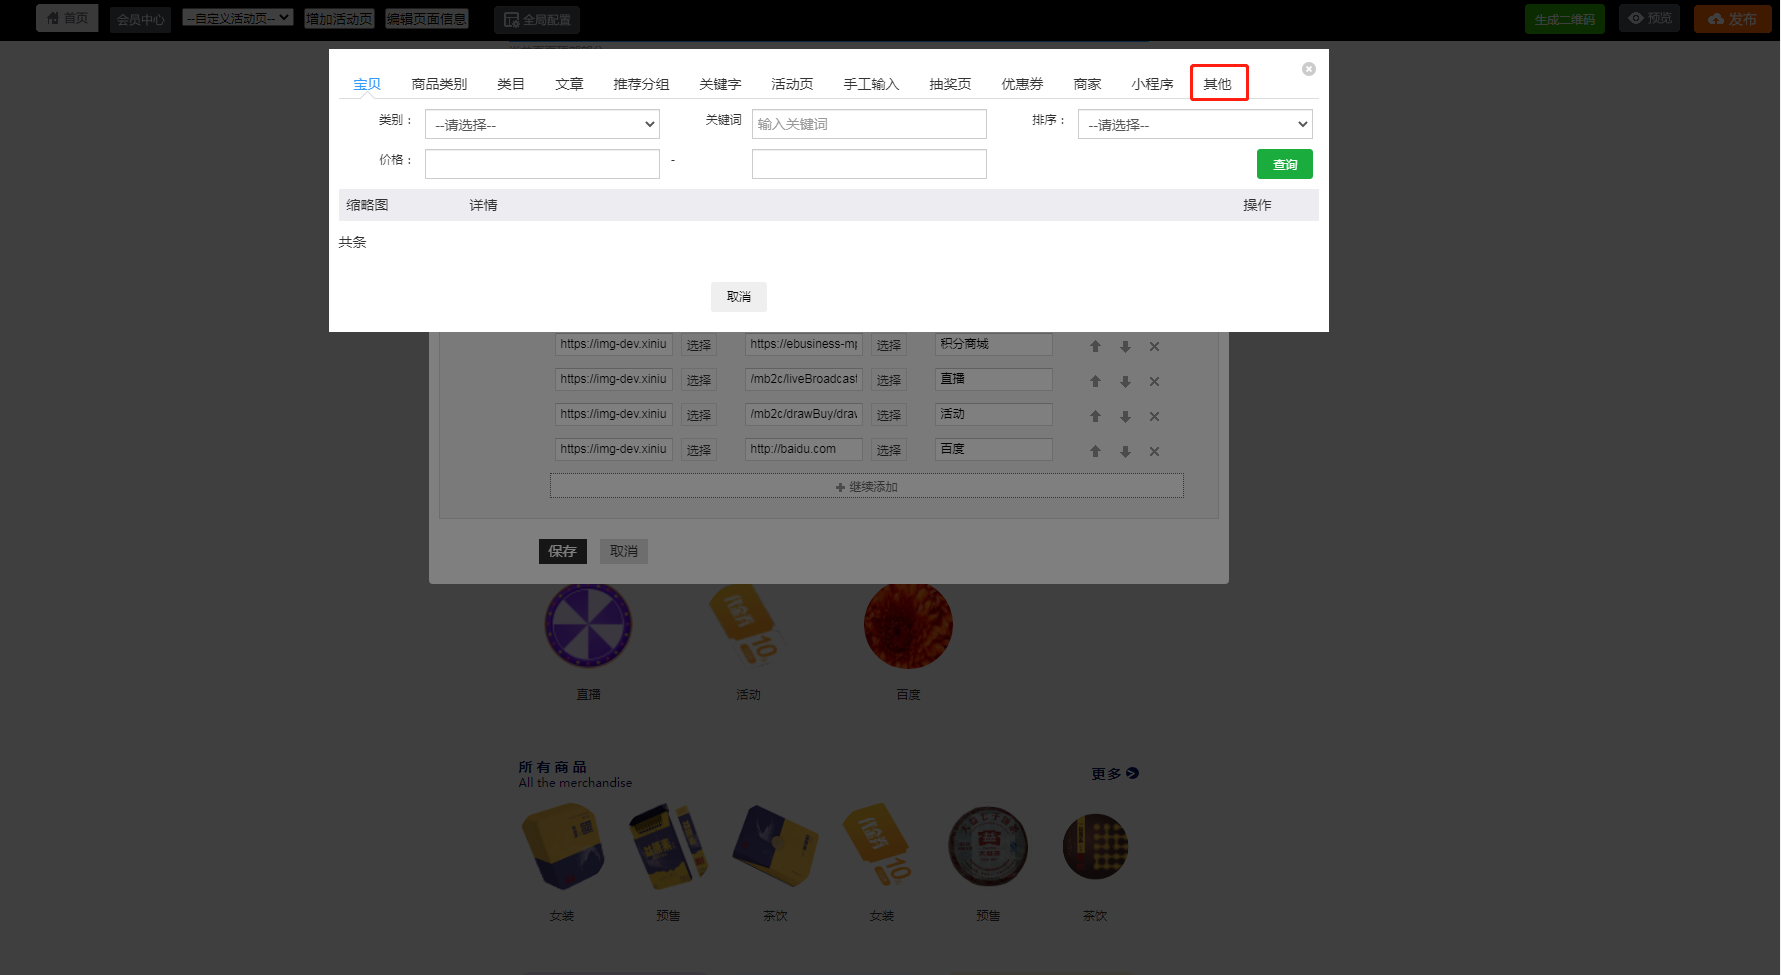The image size is (1781, 975).
Task: Edit the http://baidu.com link field
Action: (804, 449)
